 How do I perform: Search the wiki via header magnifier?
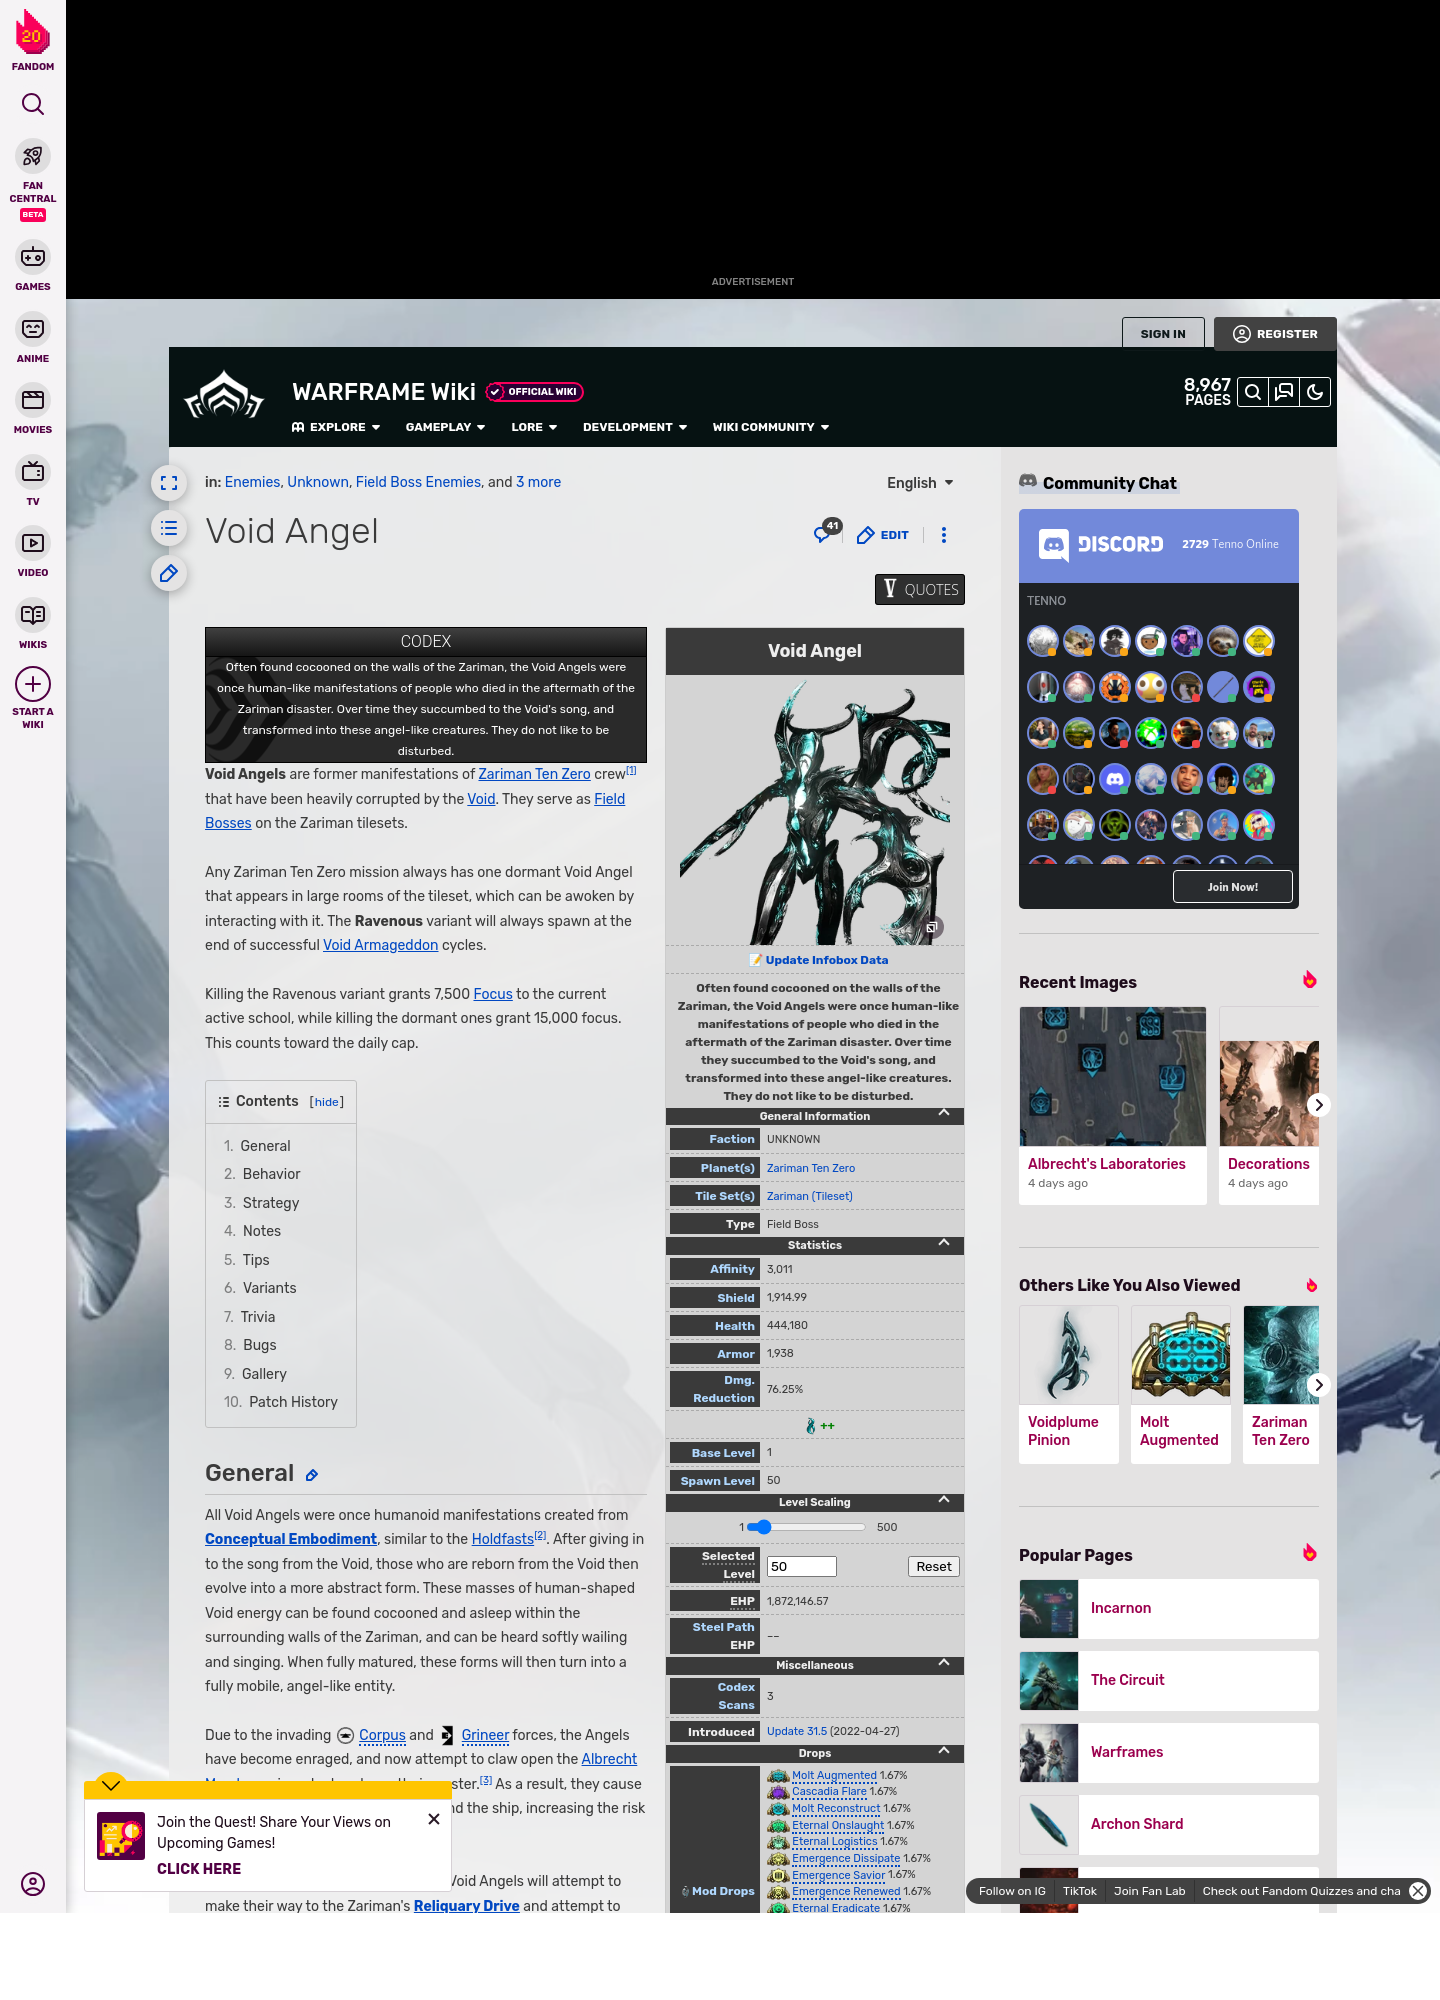[x=1253, y=392]
